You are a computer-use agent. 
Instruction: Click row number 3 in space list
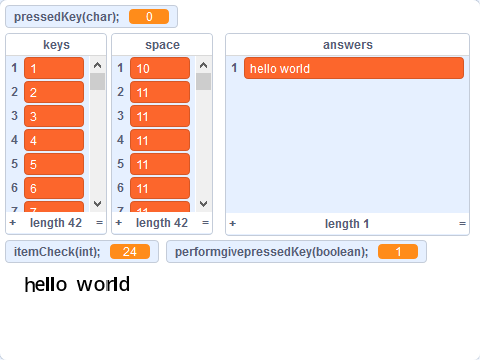point(120,116)
